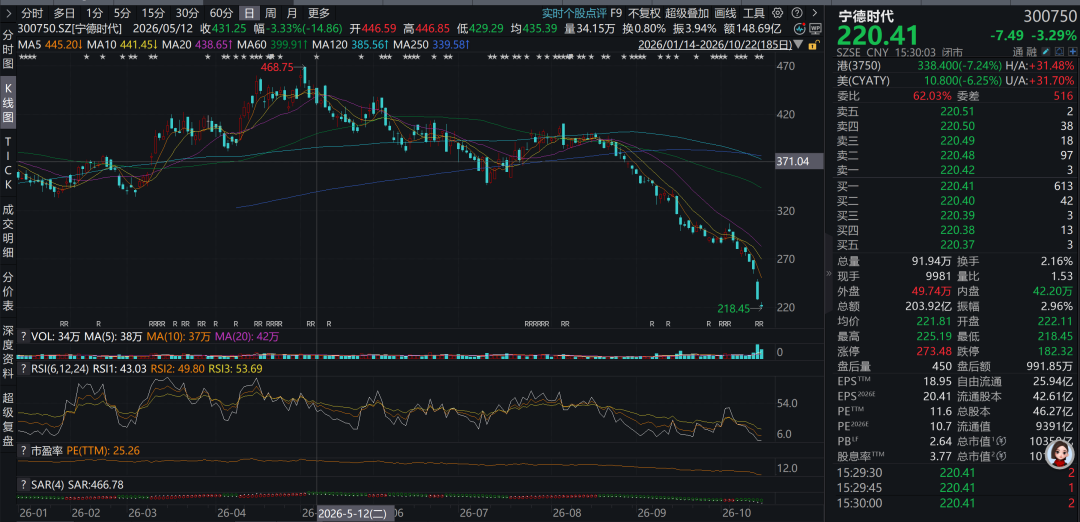
Task: Click the WP screen icon
Action: (816, 29)
